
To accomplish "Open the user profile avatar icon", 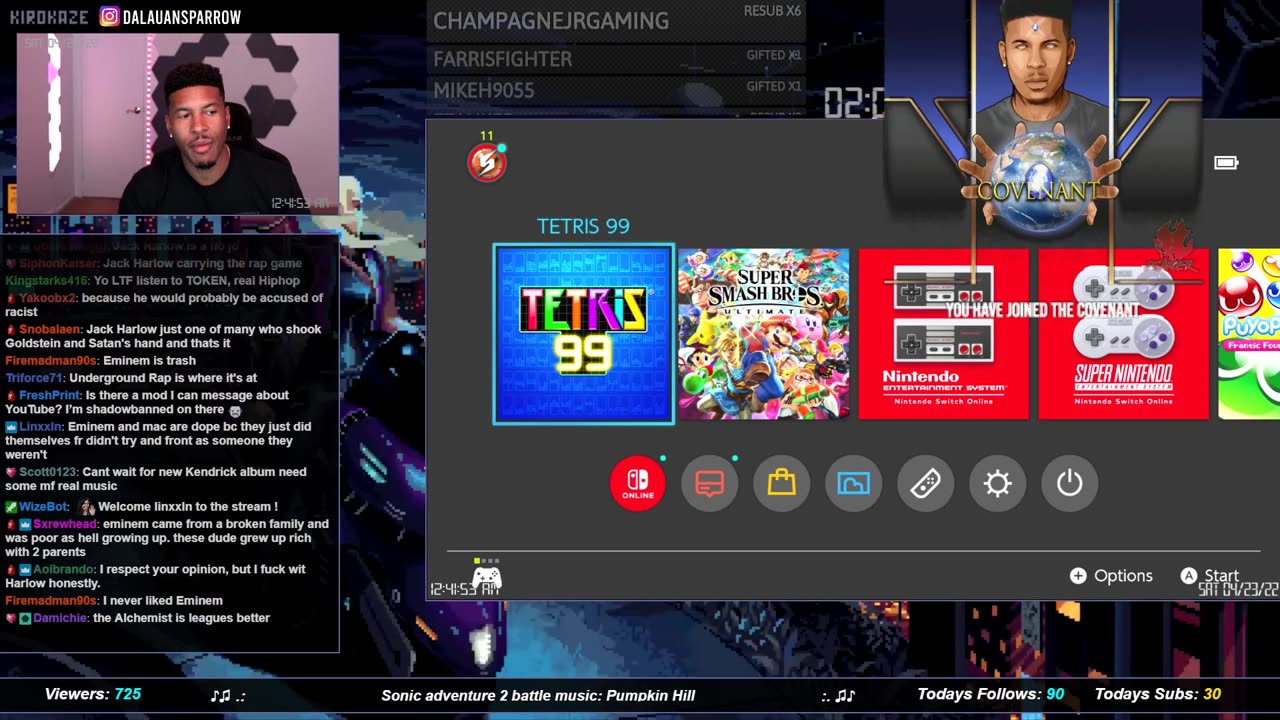I will pos(487,162).
